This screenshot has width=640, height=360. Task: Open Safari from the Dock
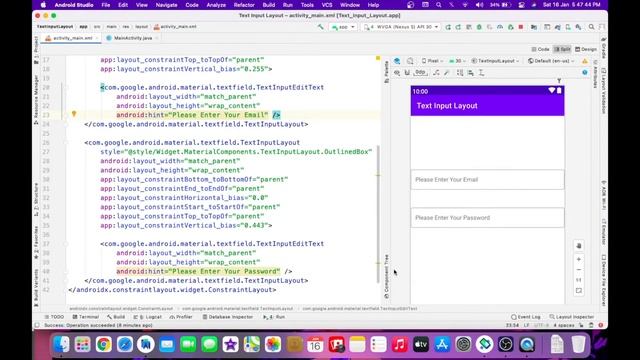tap(124, 344)
